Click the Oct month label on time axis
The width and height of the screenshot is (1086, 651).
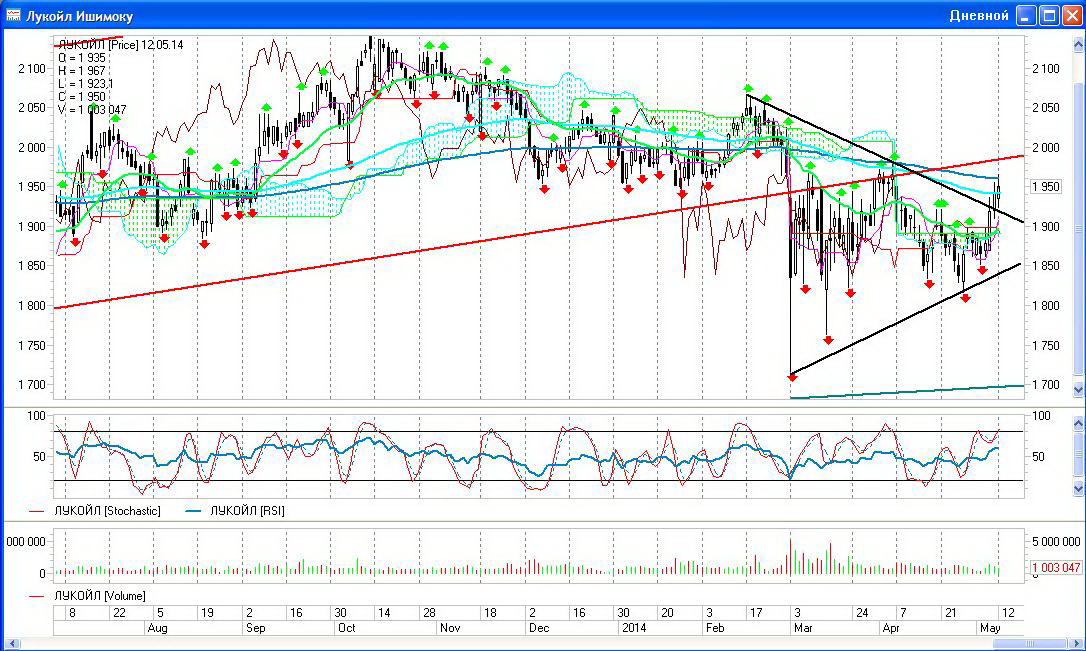click(x=346, y=628)
